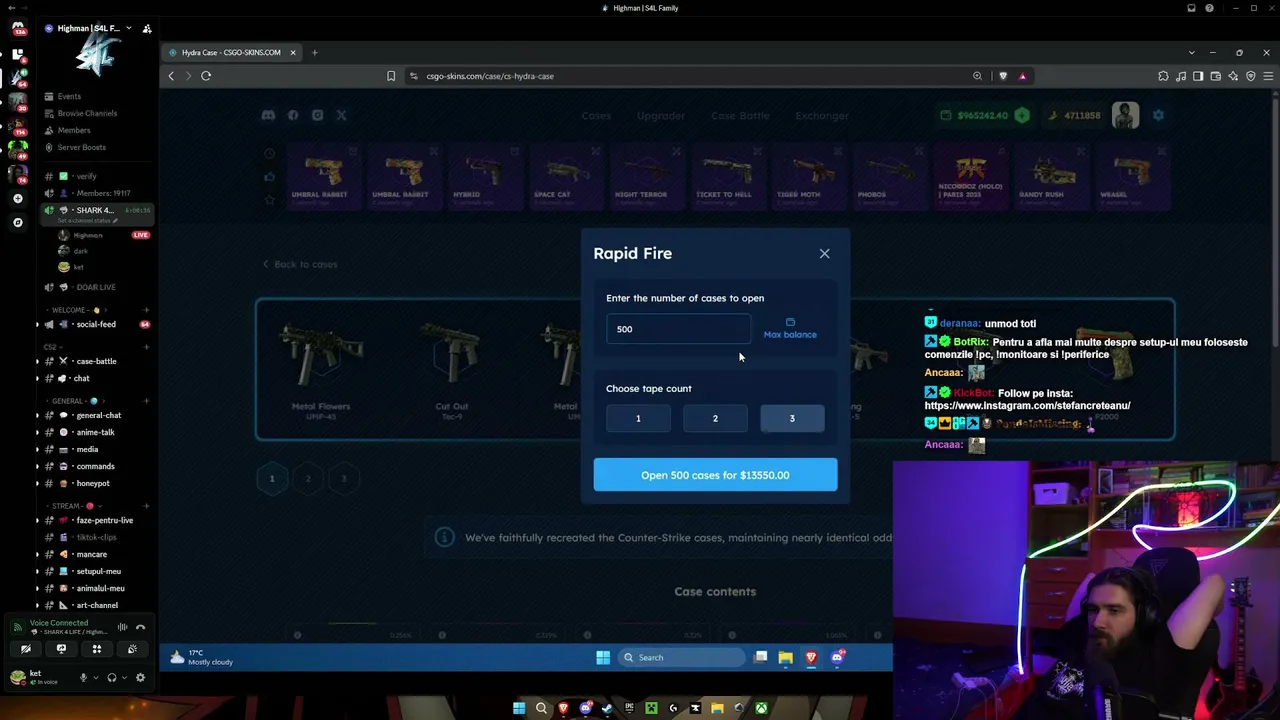1280x720 pixels.
Task: Close the Rapid Fire dialog
Action: (824, 254)
